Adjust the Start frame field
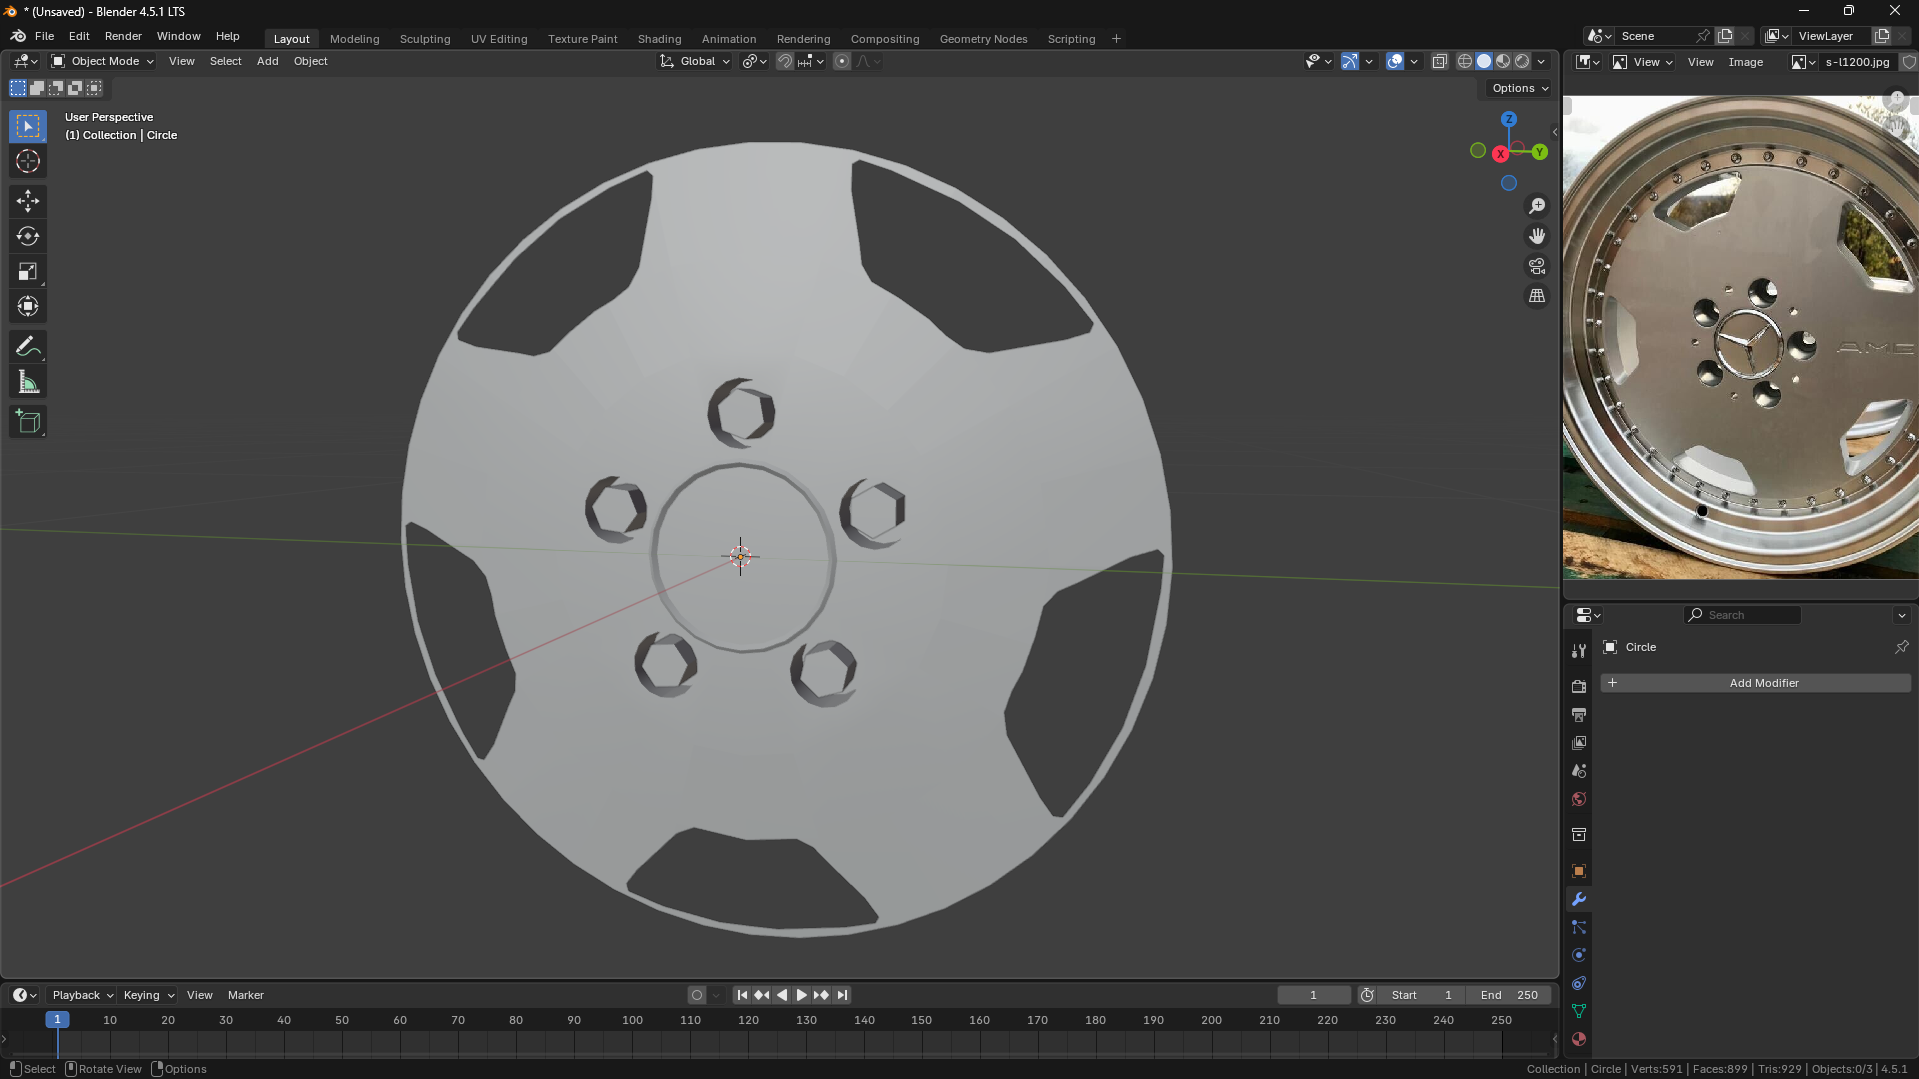The image size is (1919, 1079). coord(1421,995)
